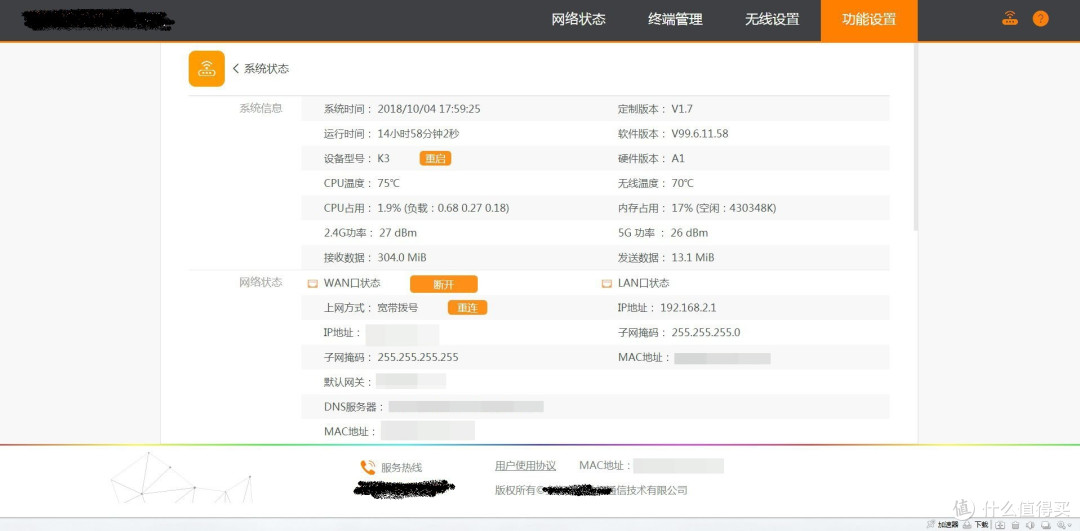Click the page vertical scrollbar

tap(915, 136)
